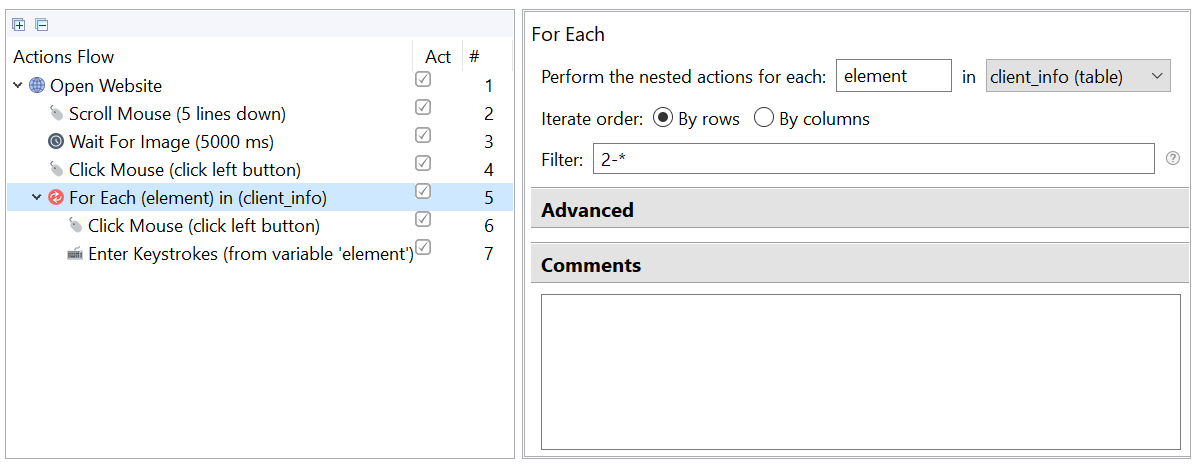Screen dimensions: 1201x466
Task: Open the Filter help question mark icon
Action: pyautogui.click(x=1173, y=158)
